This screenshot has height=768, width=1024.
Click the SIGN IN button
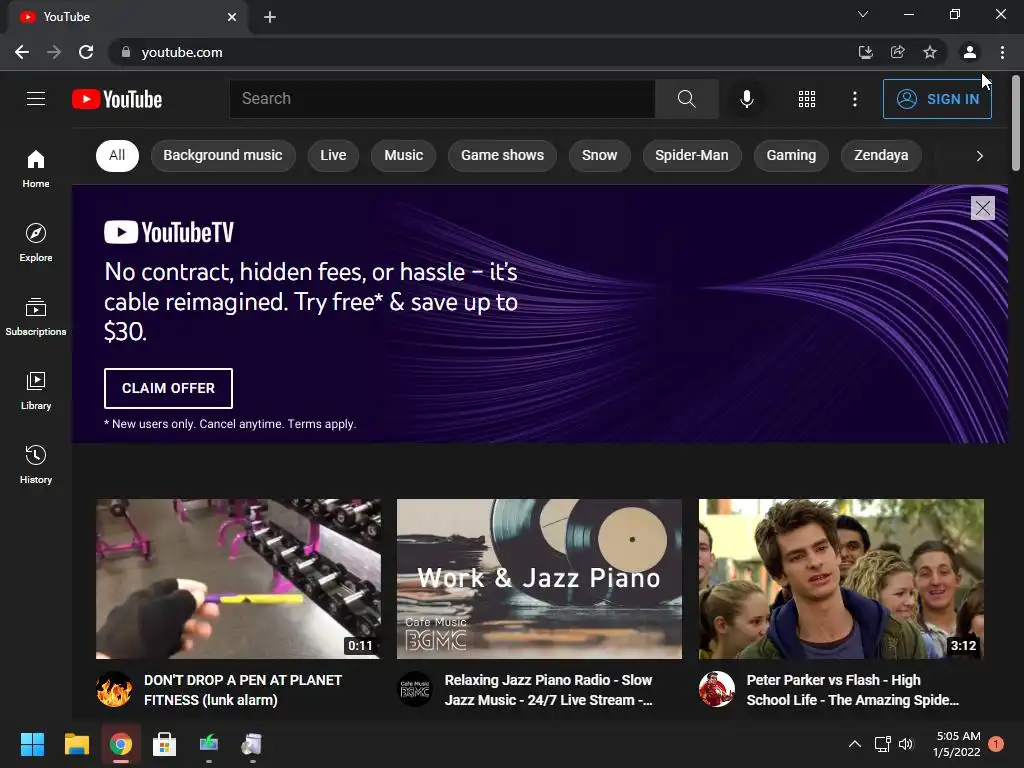pyautogui.click(x=937, y=99)
